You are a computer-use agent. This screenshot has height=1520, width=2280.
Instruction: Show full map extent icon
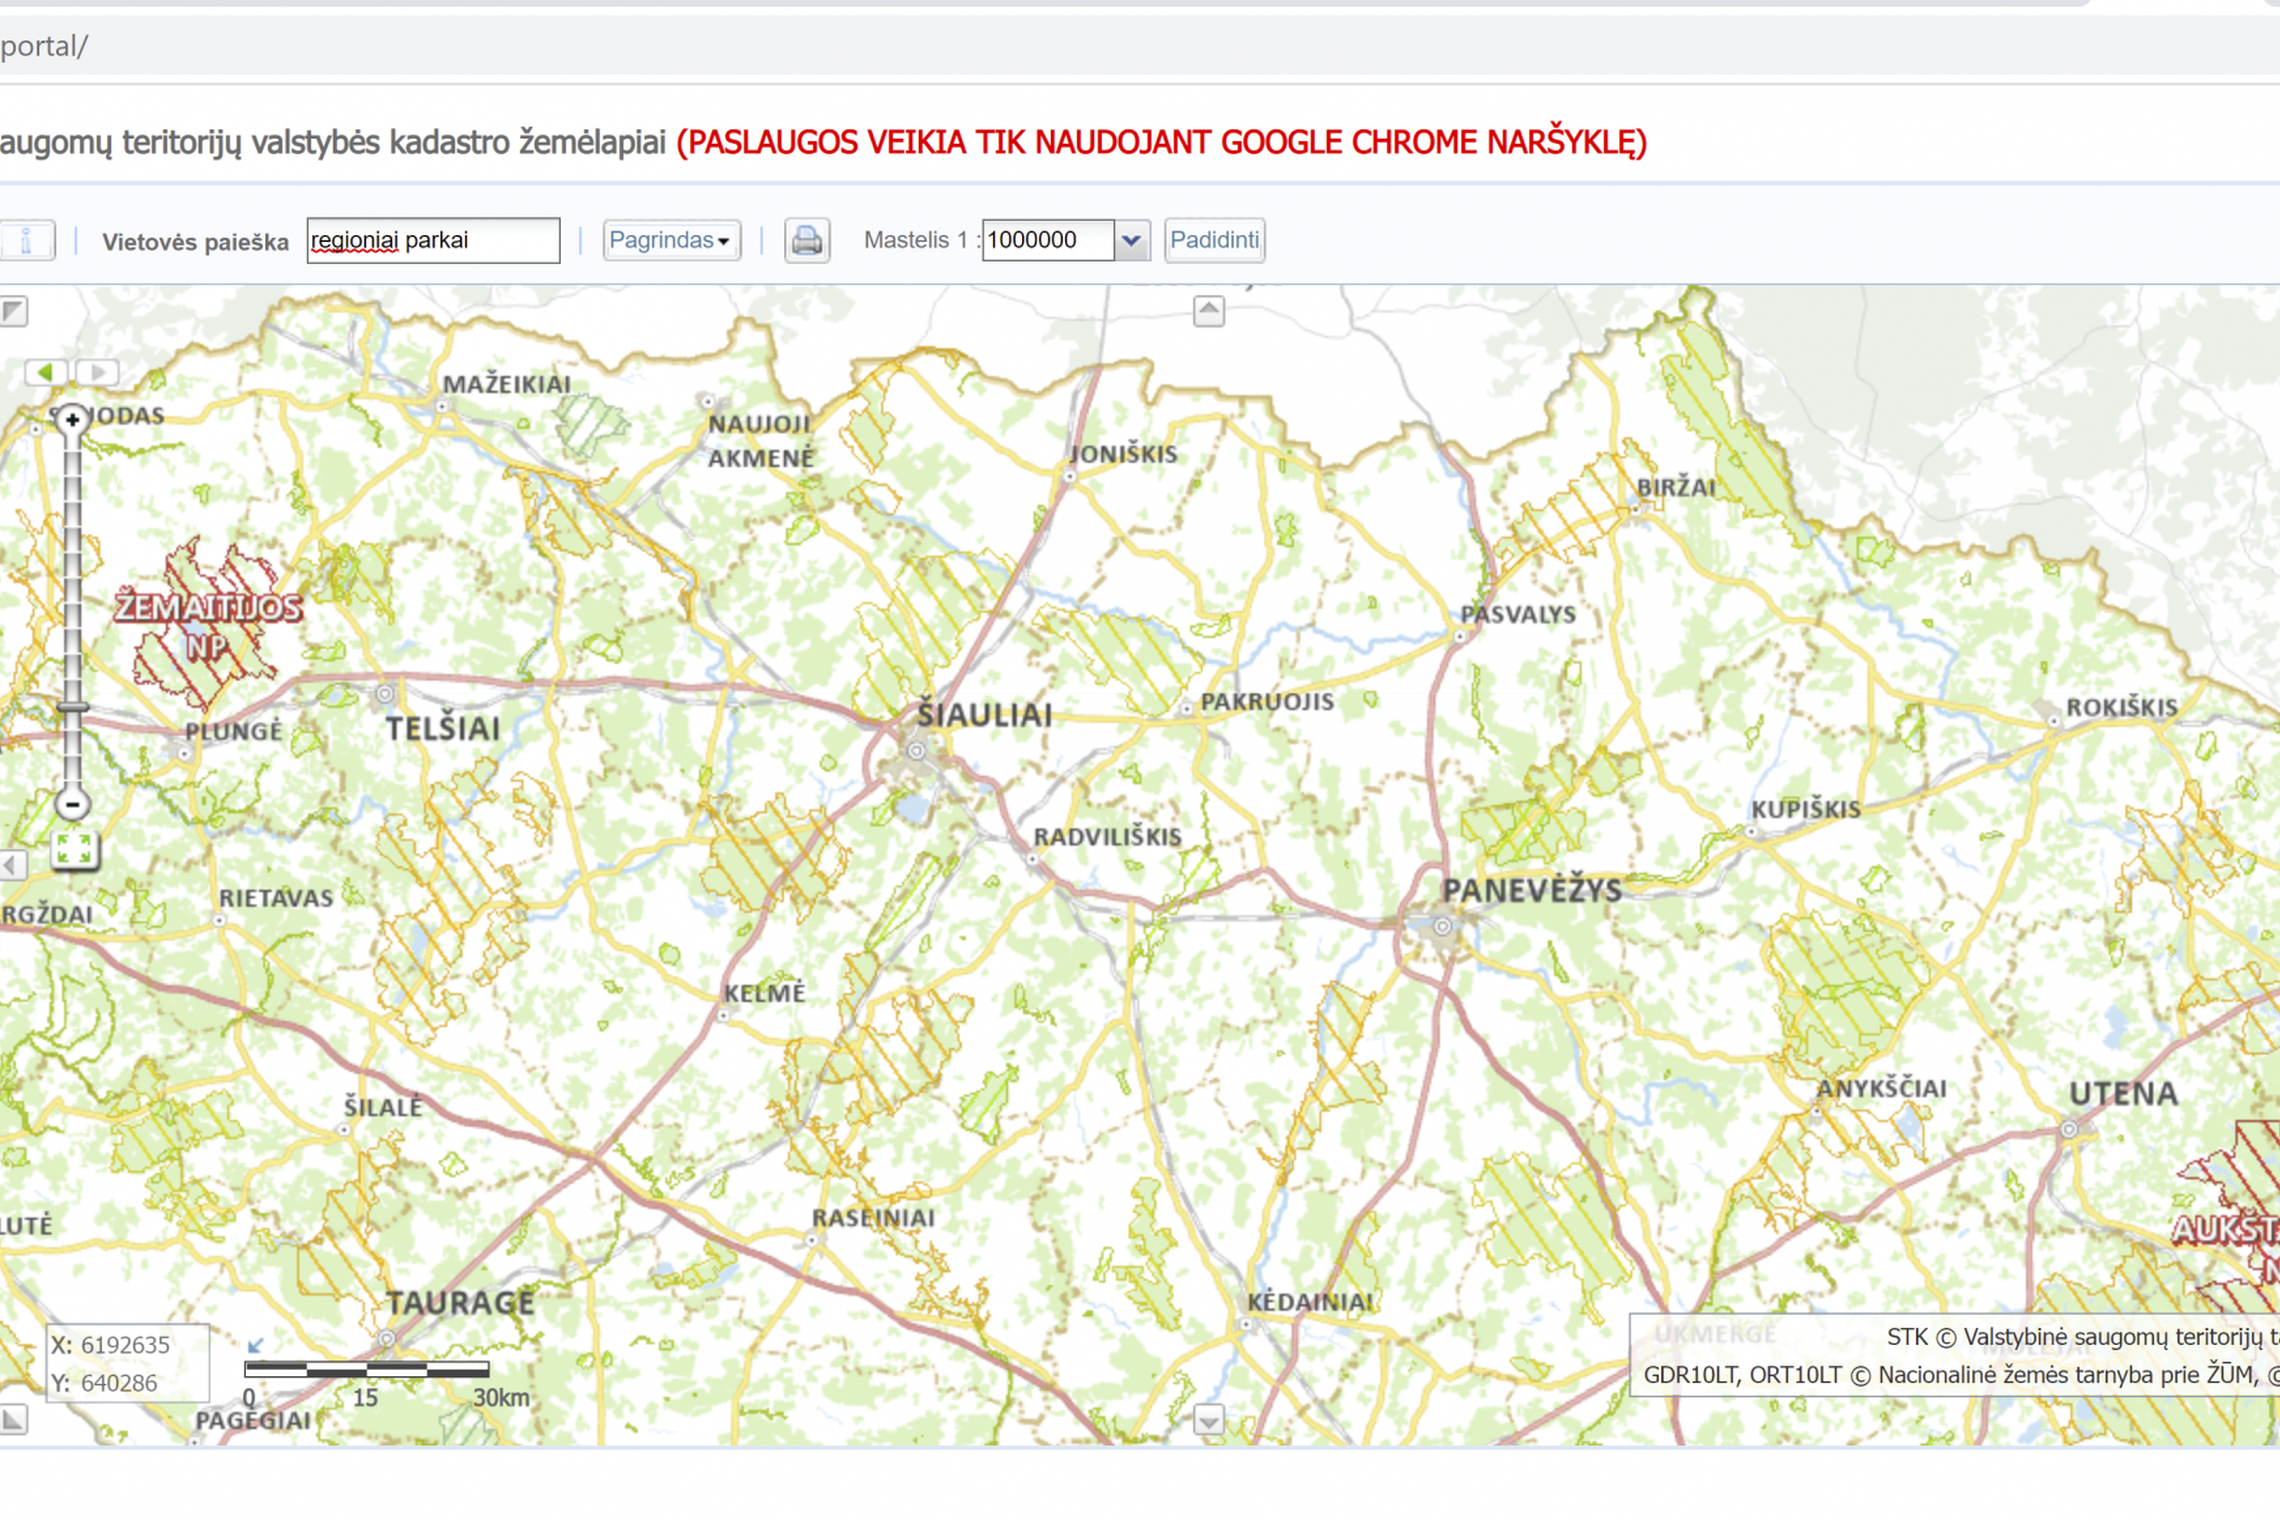75,850
